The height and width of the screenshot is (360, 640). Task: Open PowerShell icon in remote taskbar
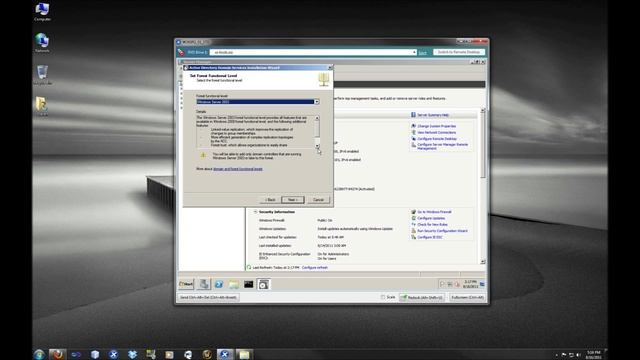(219, 284)
